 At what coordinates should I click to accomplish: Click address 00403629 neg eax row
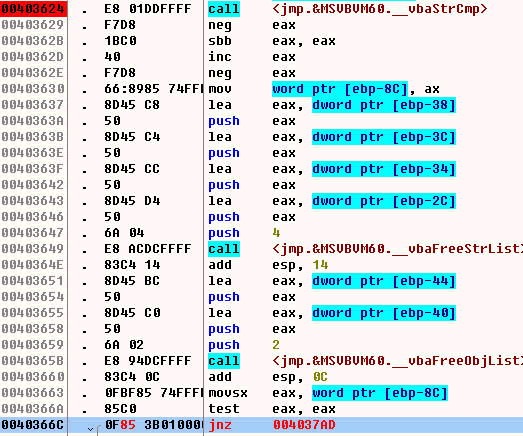tap(33, 25)
